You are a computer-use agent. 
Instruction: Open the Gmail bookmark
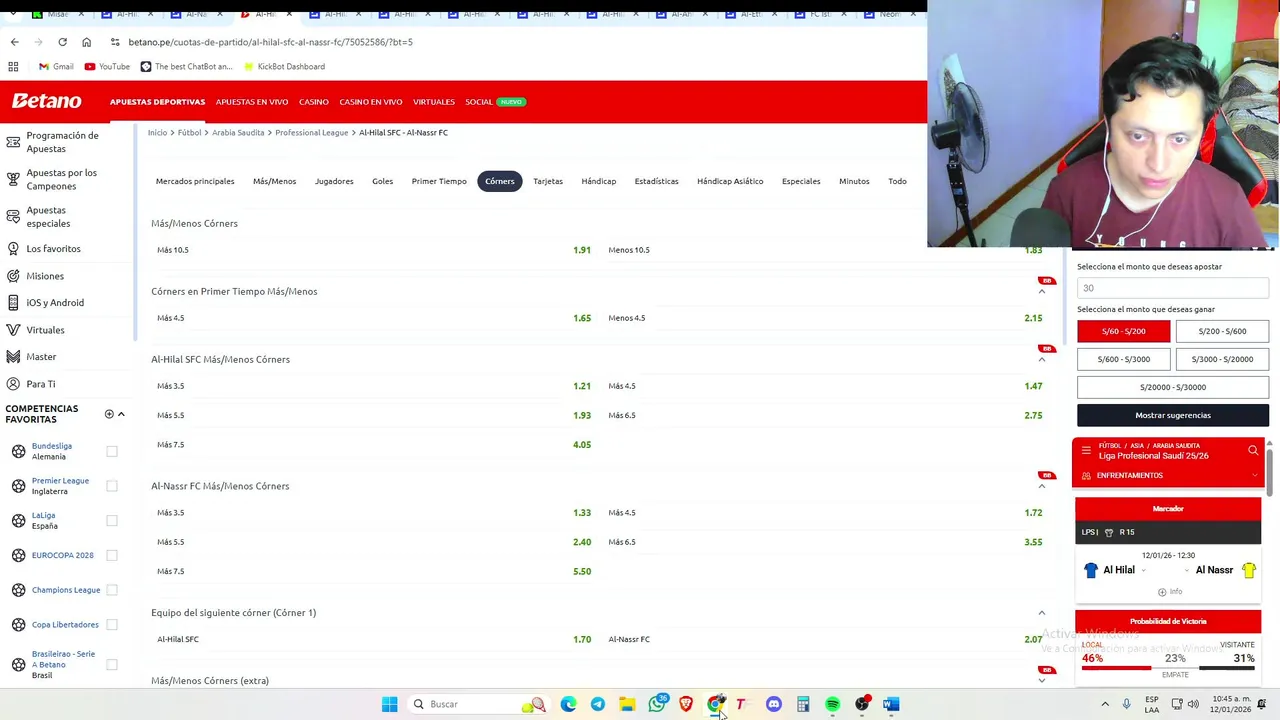point(56,66)
